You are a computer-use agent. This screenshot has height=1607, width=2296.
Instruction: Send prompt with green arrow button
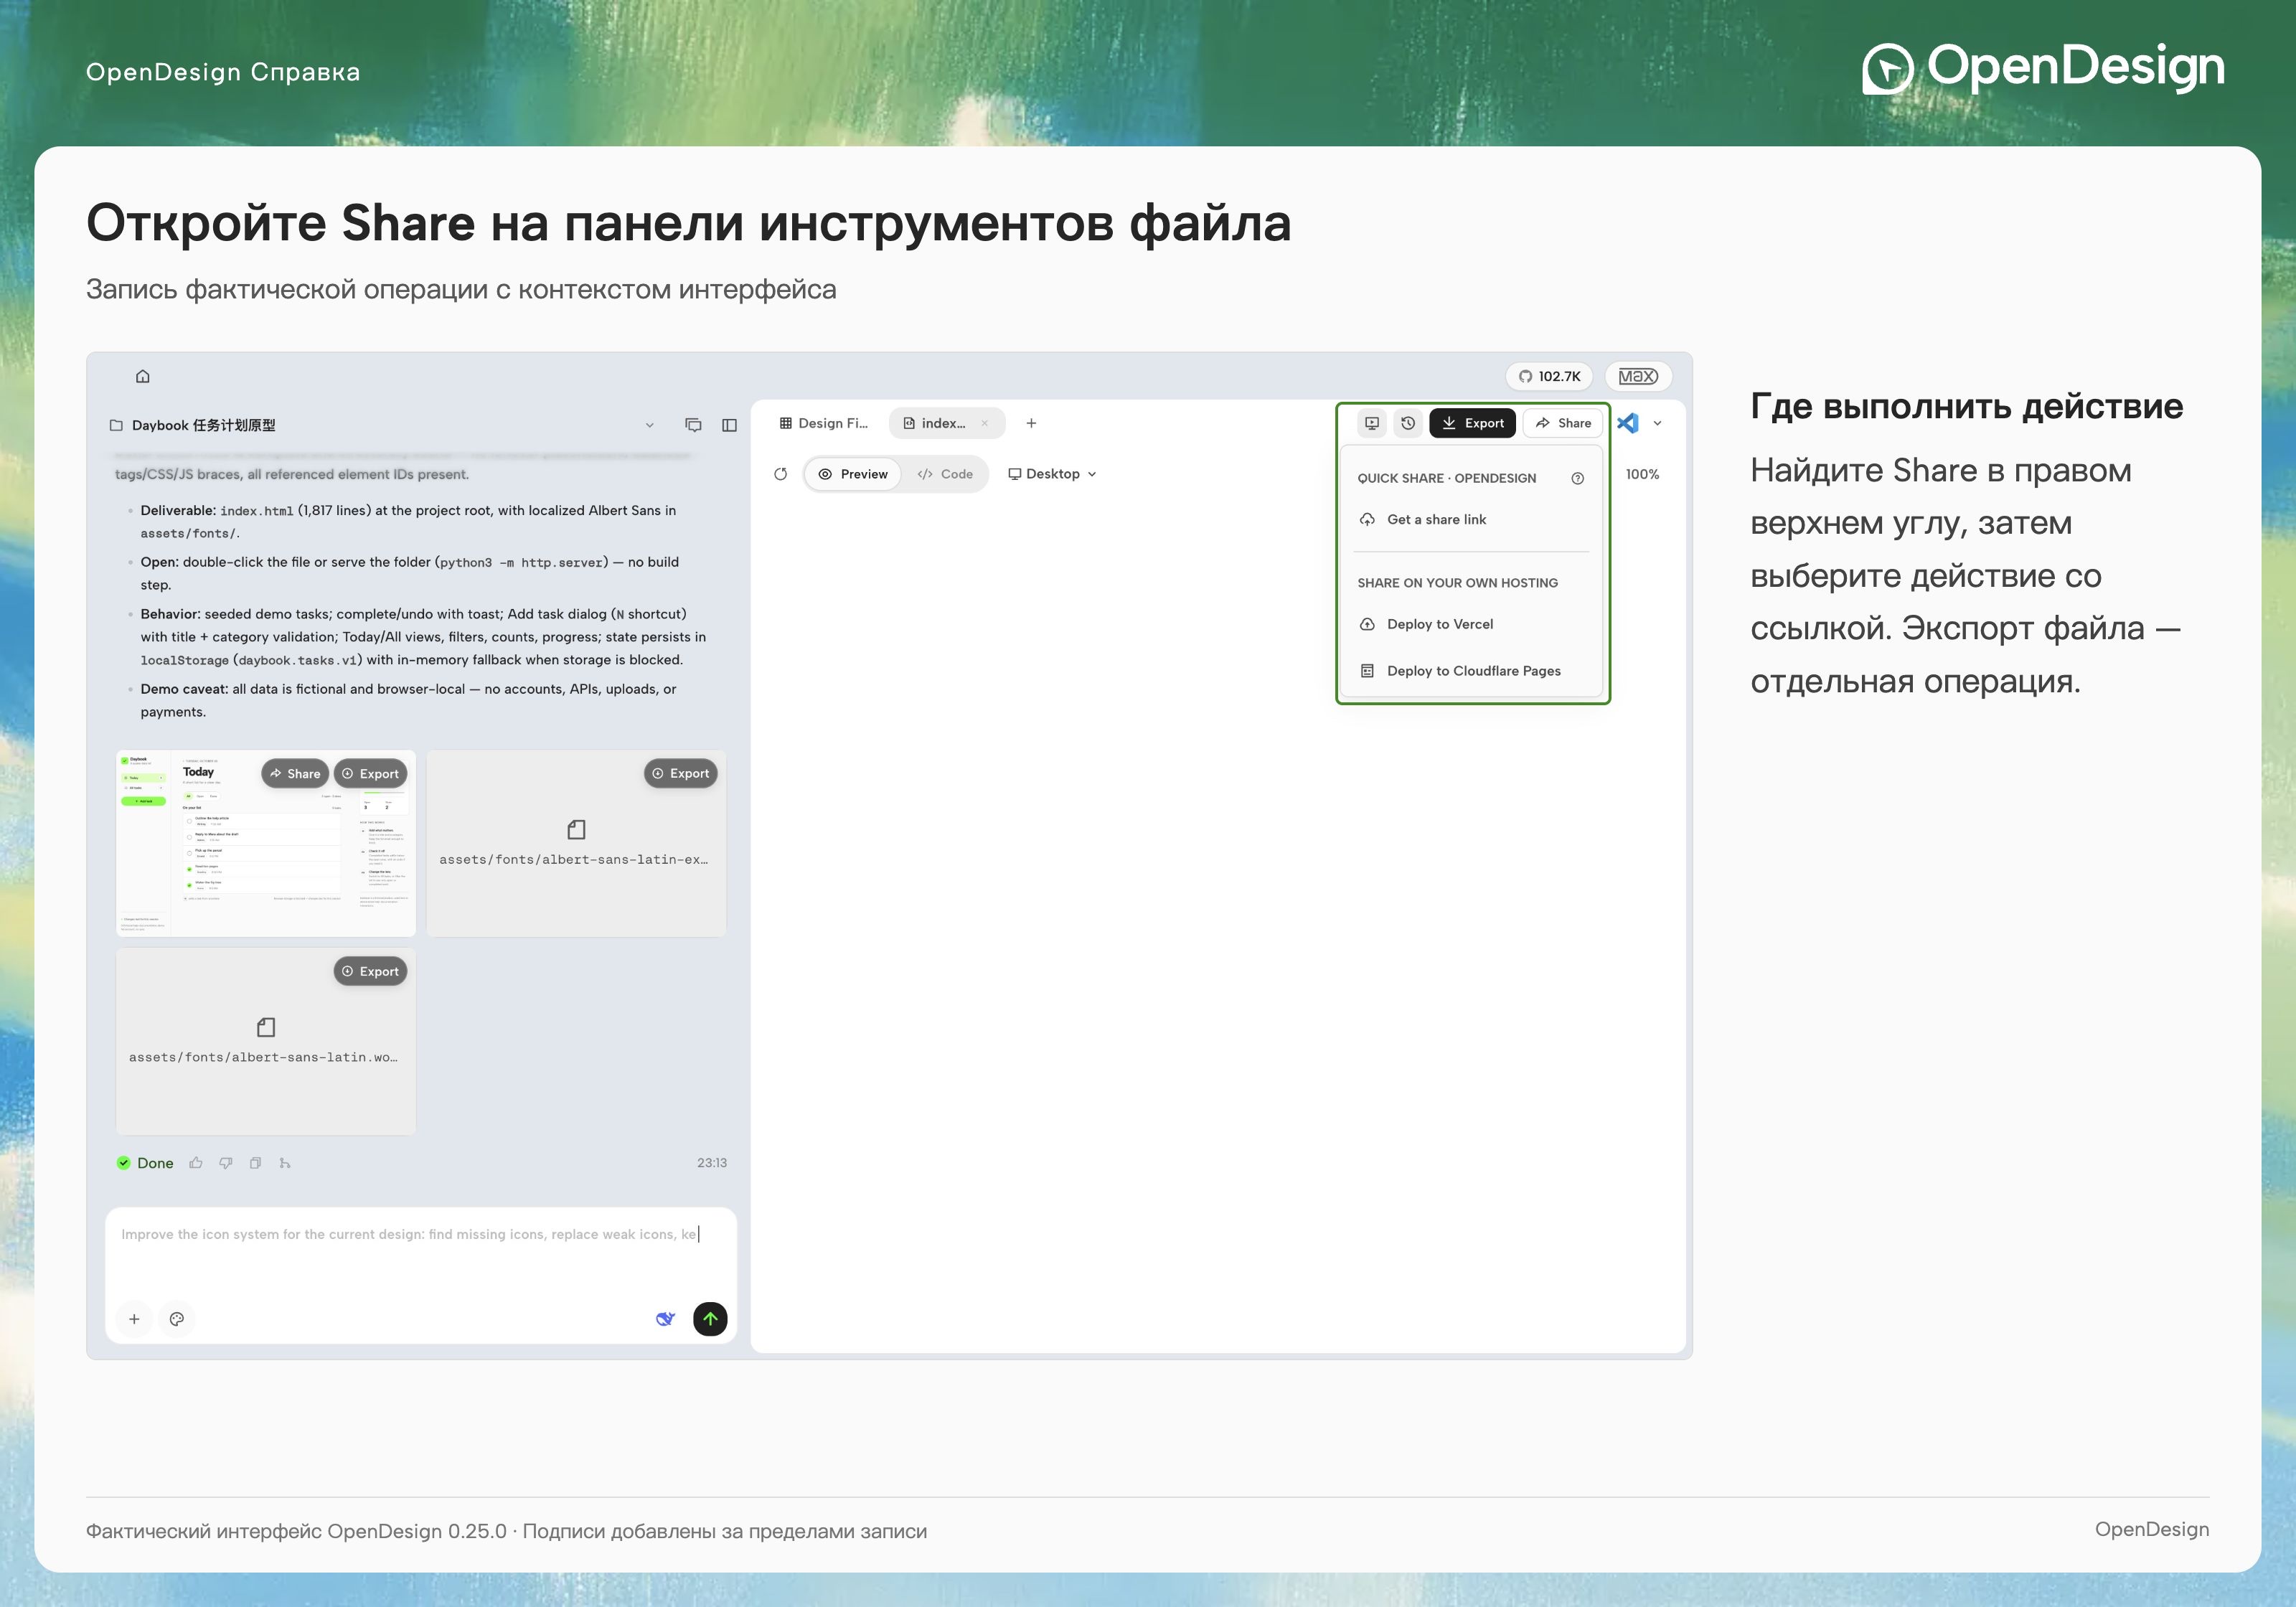click(710, 1319)
